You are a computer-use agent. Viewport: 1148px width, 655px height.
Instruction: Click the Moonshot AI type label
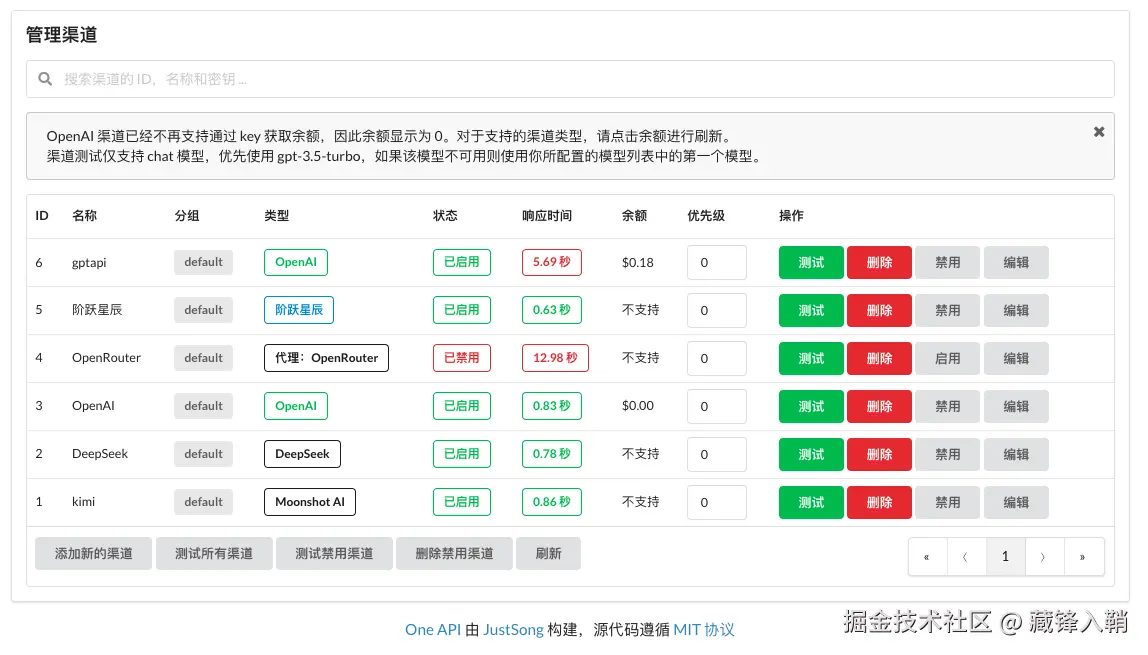point(310,502)
